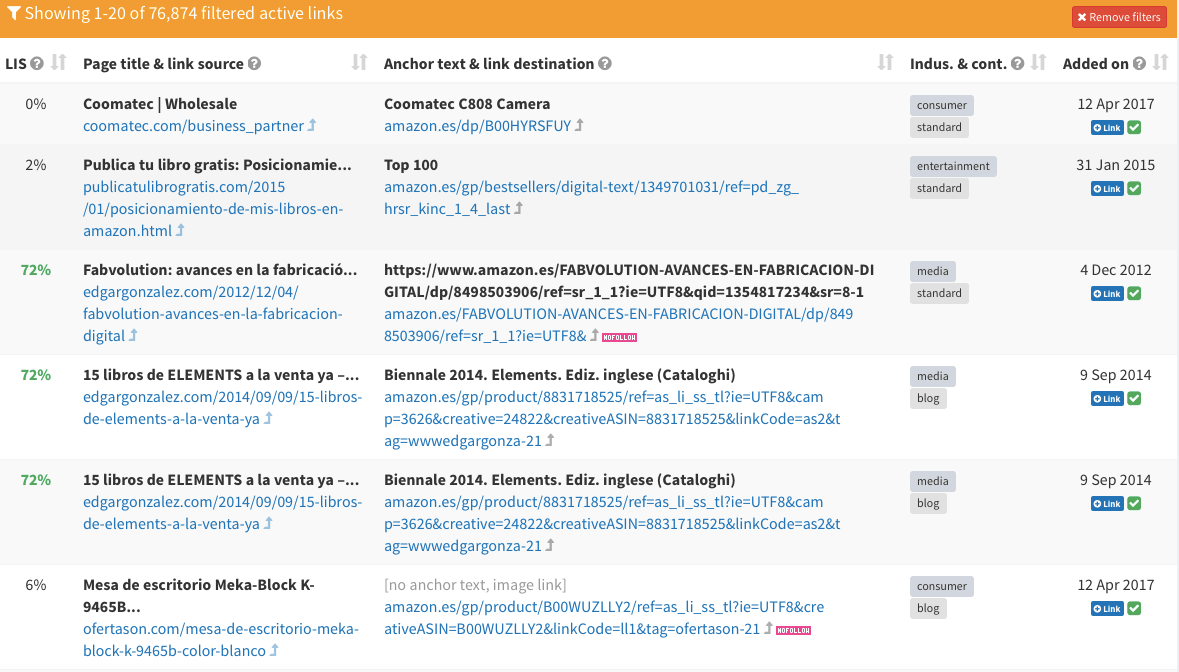Click help icon next to LIS header
Screen dimensions: 1179x672
[x=37, y=64]
